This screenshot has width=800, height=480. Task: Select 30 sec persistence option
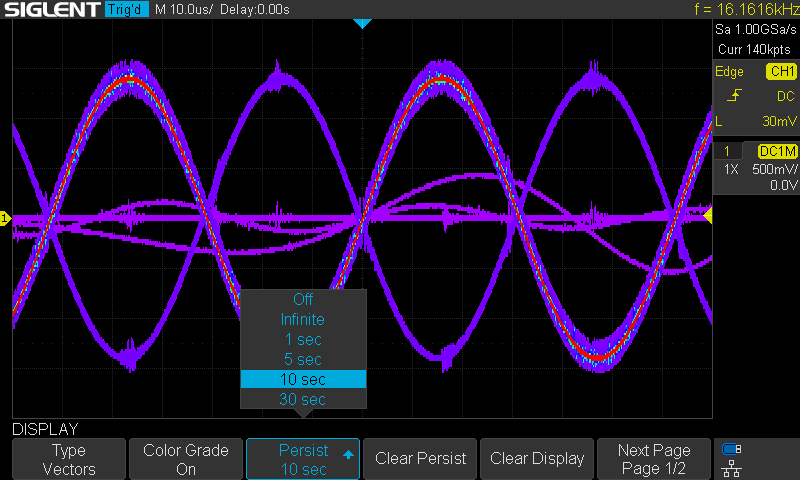303,399
